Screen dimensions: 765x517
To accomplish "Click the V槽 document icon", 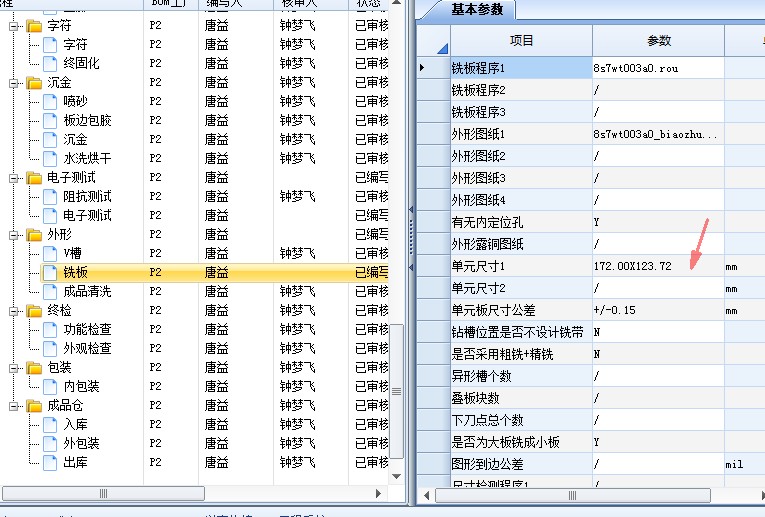I will pos(50,254).
